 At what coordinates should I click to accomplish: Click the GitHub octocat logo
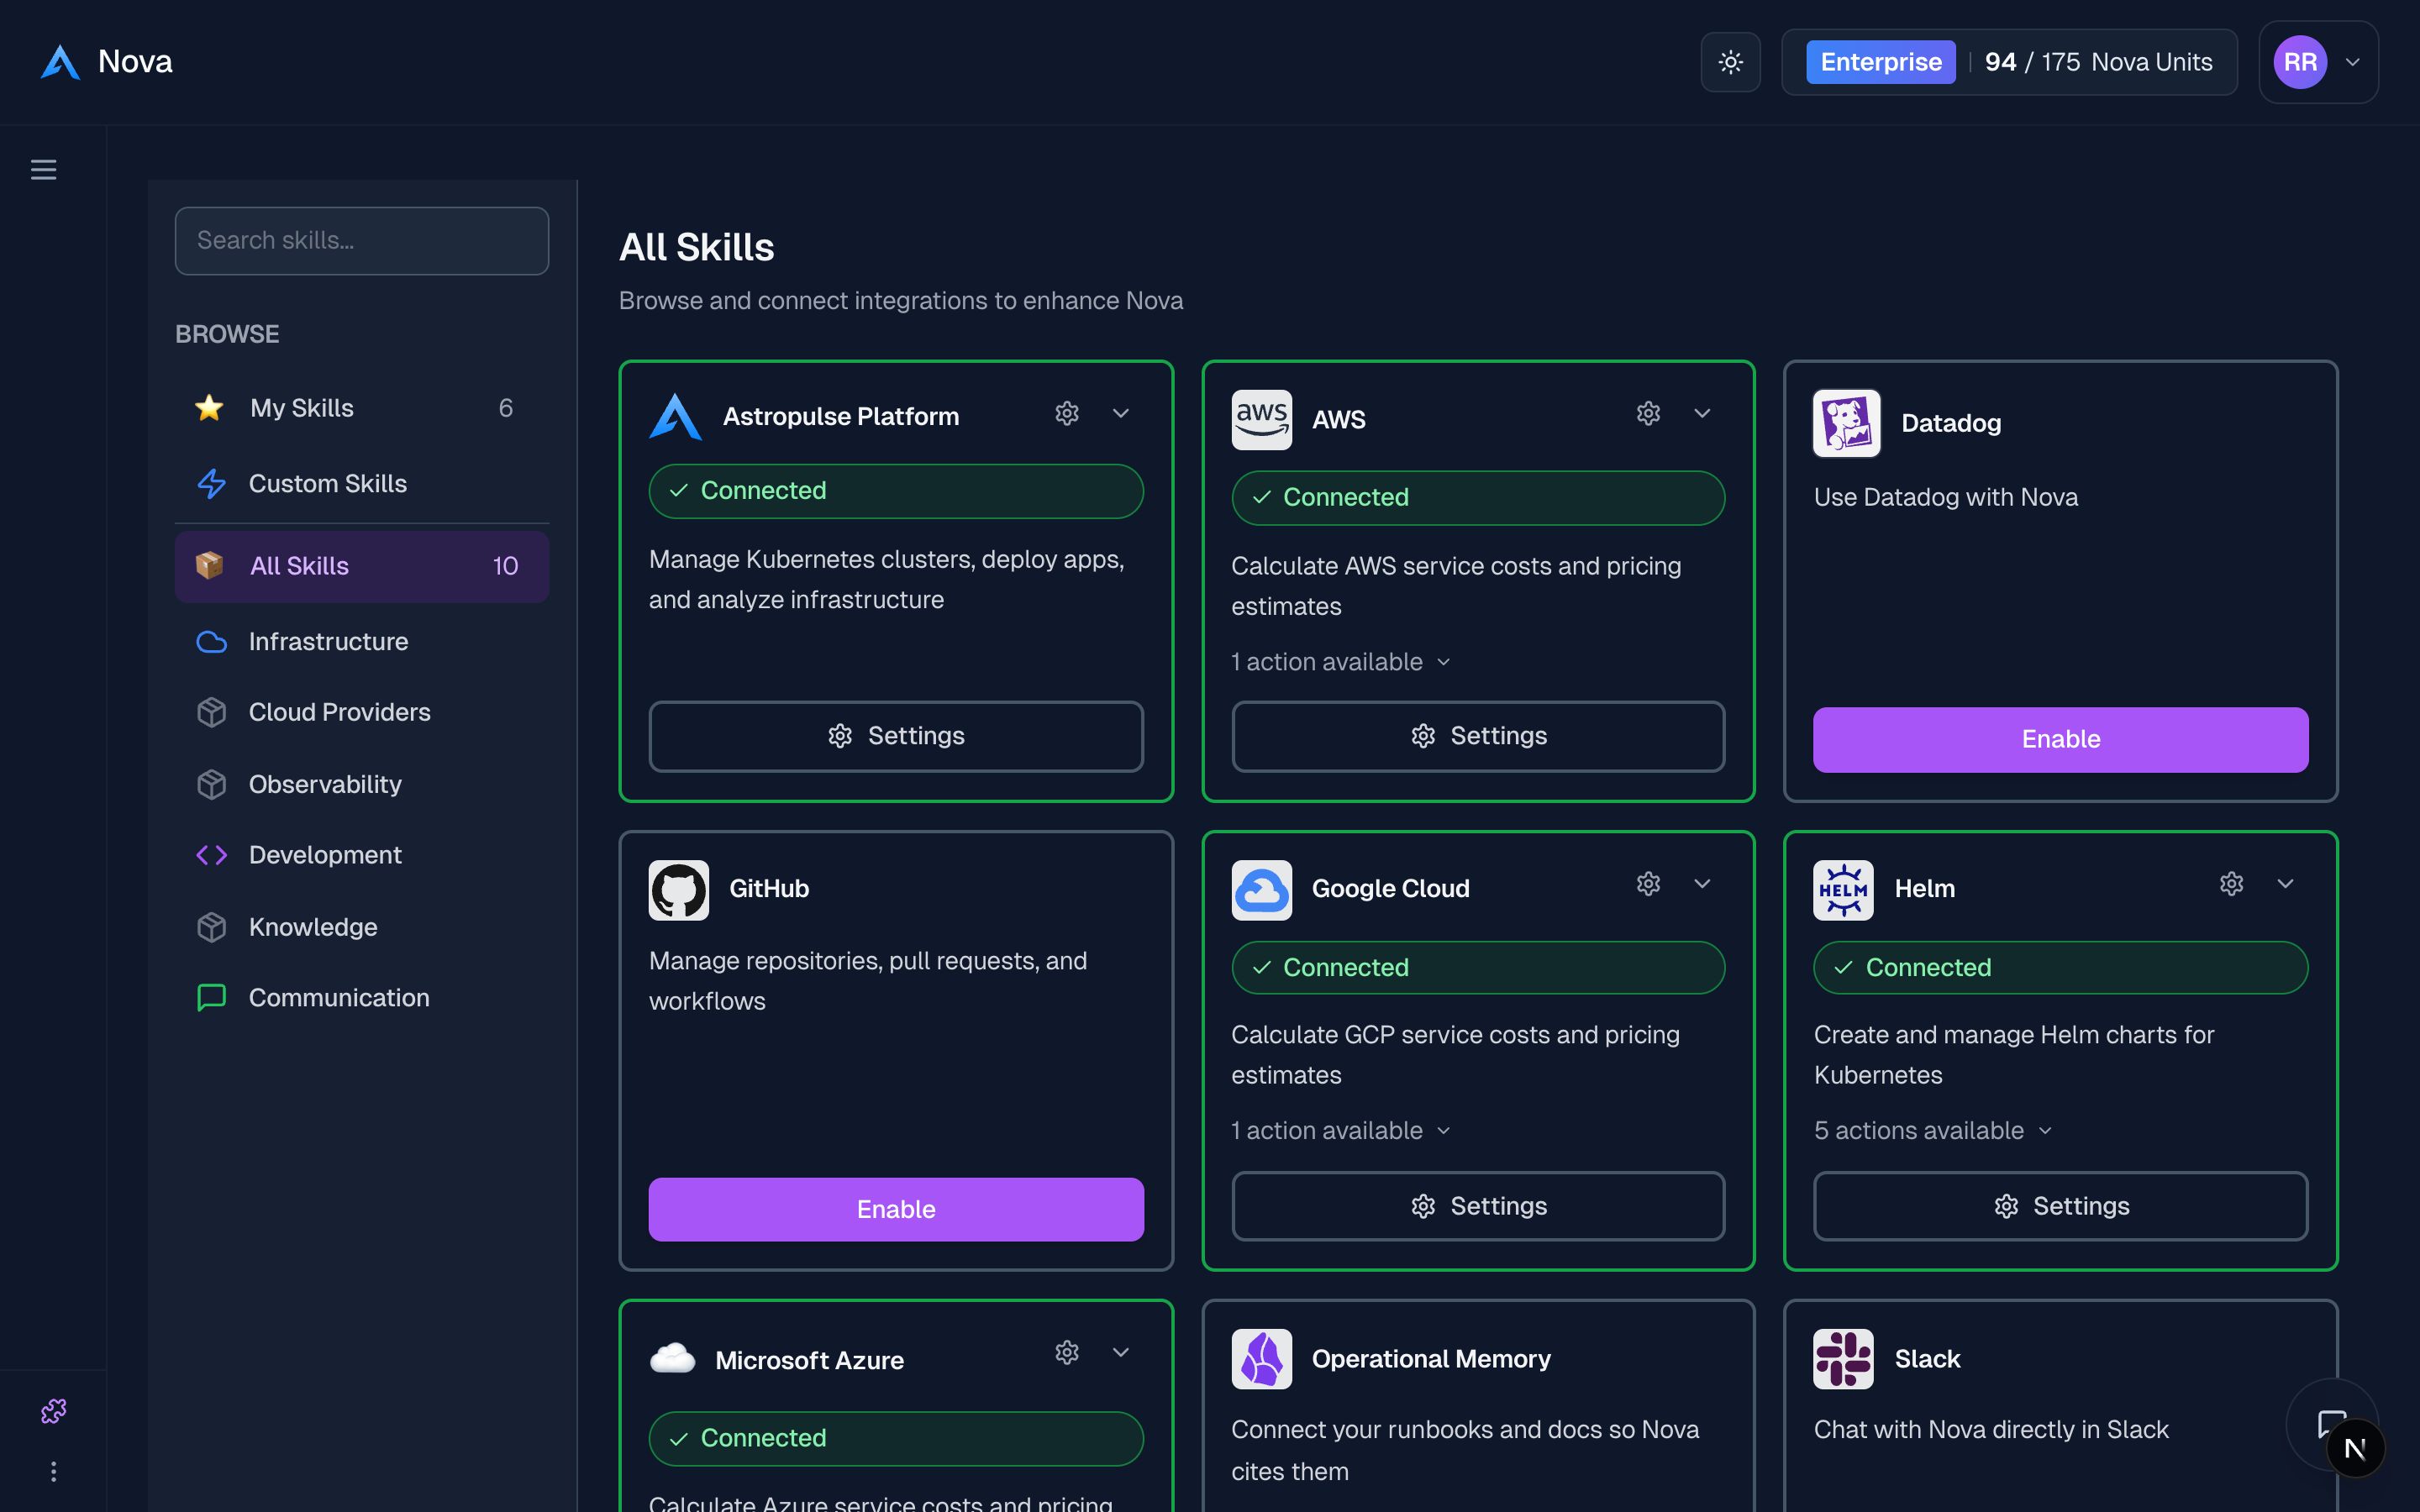[x=679, y=890]
